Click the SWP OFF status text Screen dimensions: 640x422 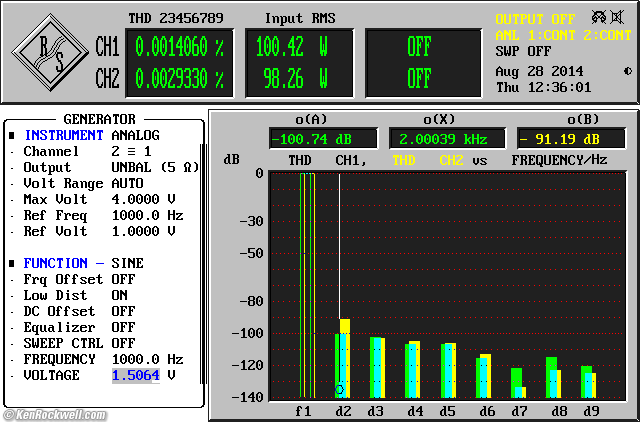point(524,51)
